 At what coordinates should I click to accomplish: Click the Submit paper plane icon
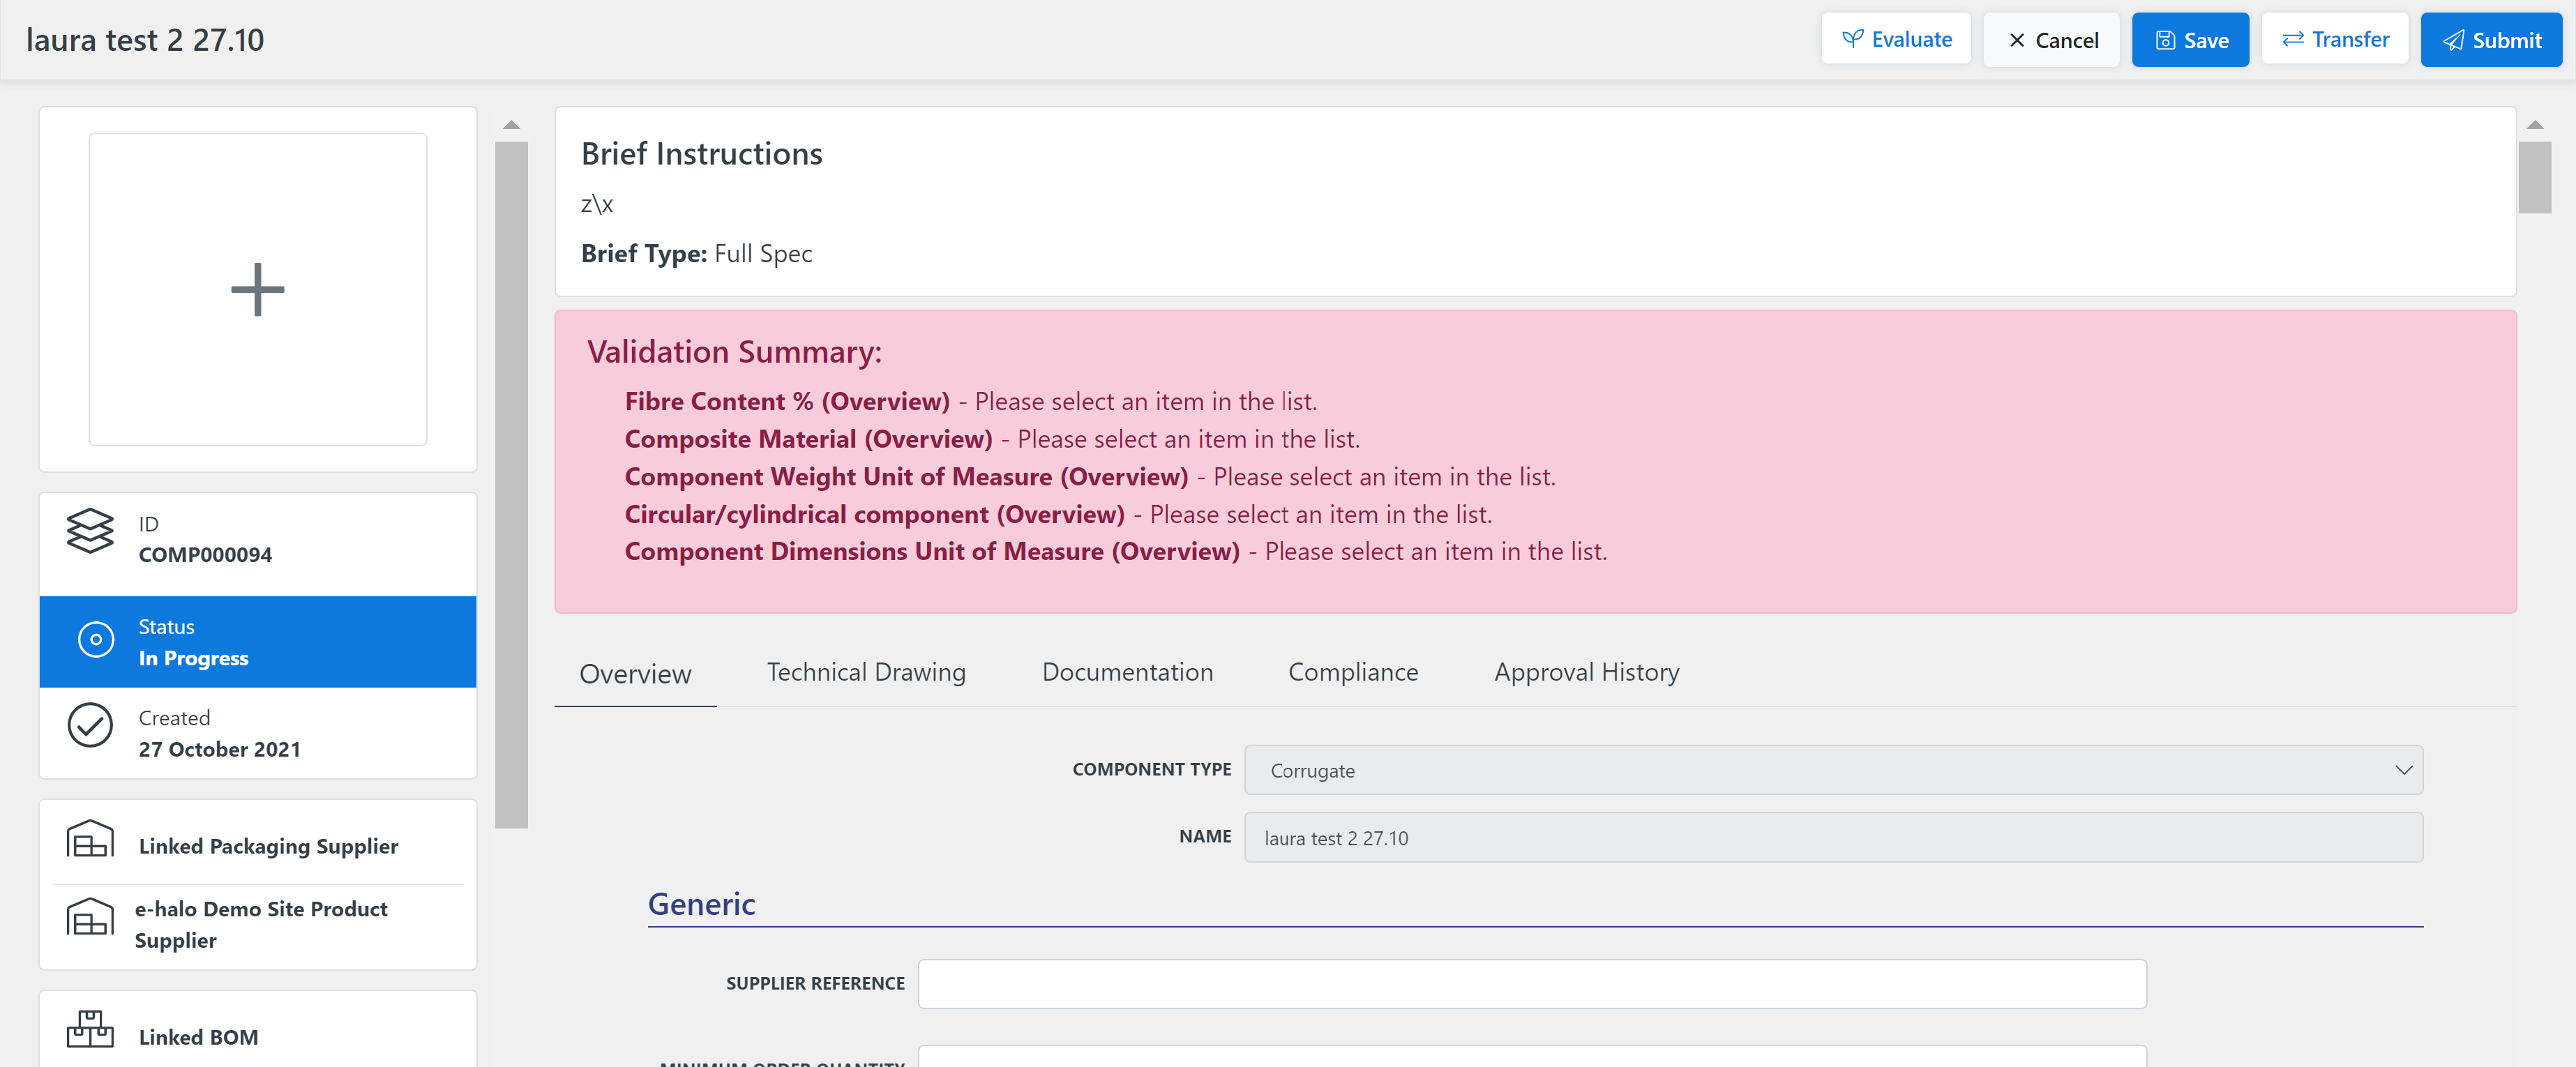pyautogui.click(x=2452, y=40)
